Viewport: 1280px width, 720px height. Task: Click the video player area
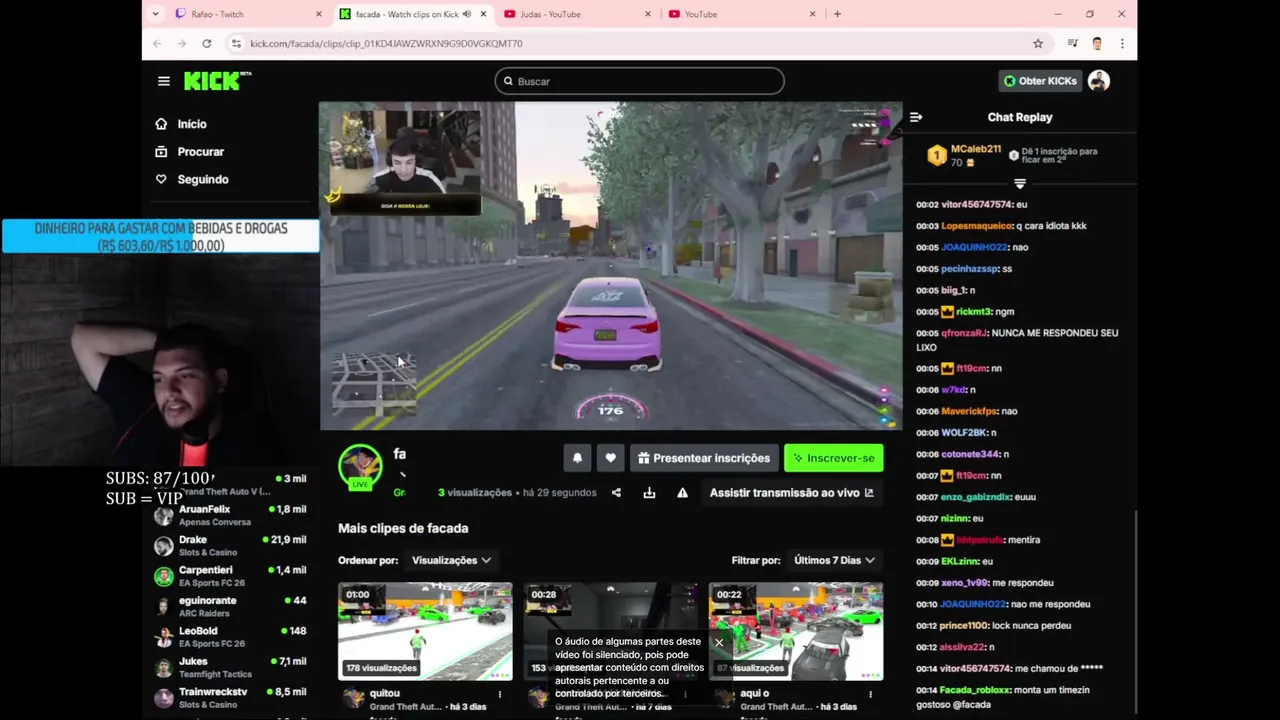click(611, 266)
